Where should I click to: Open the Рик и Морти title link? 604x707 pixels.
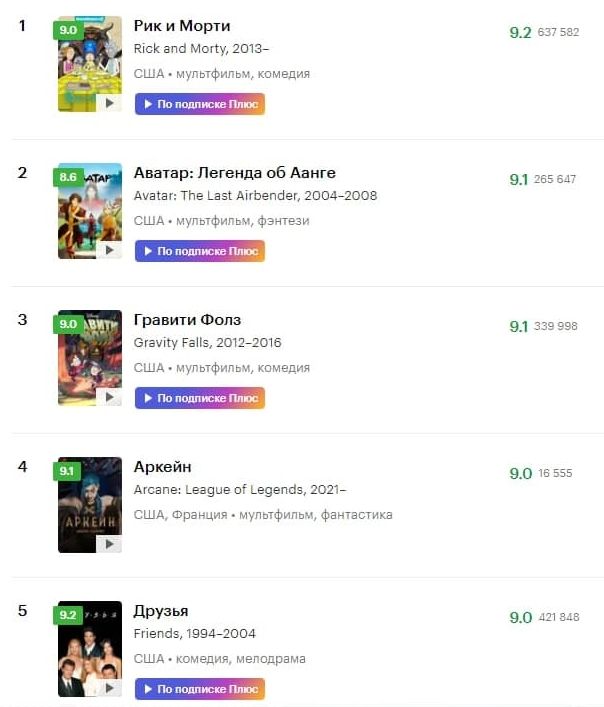click(182, 26)
